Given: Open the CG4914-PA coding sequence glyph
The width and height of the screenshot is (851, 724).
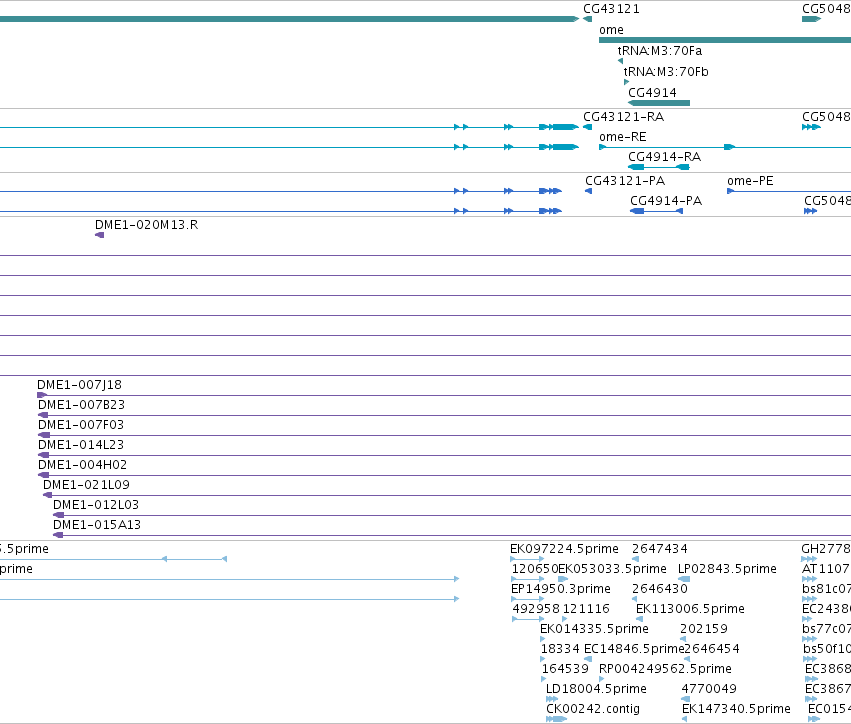Looking at the screenshot, I should click(x=656, y=211).
